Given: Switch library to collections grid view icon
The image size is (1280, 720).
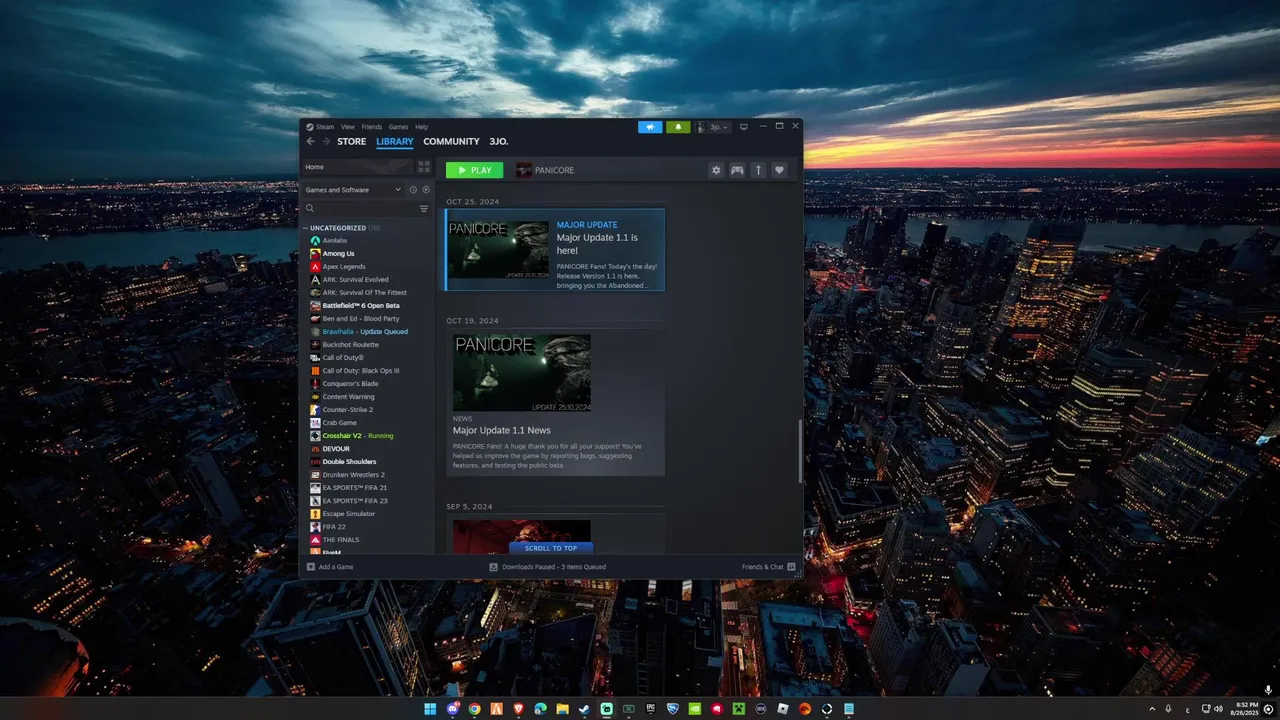Looking at the screenshot, I should (424, 167).
